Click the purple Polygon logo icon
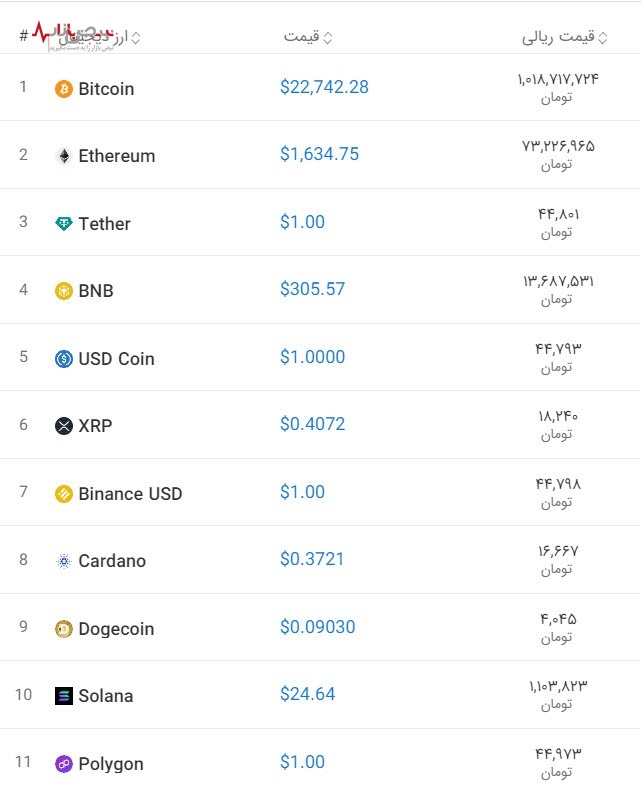The width and height of the screenshot is (641, 792). click(64, 764)
